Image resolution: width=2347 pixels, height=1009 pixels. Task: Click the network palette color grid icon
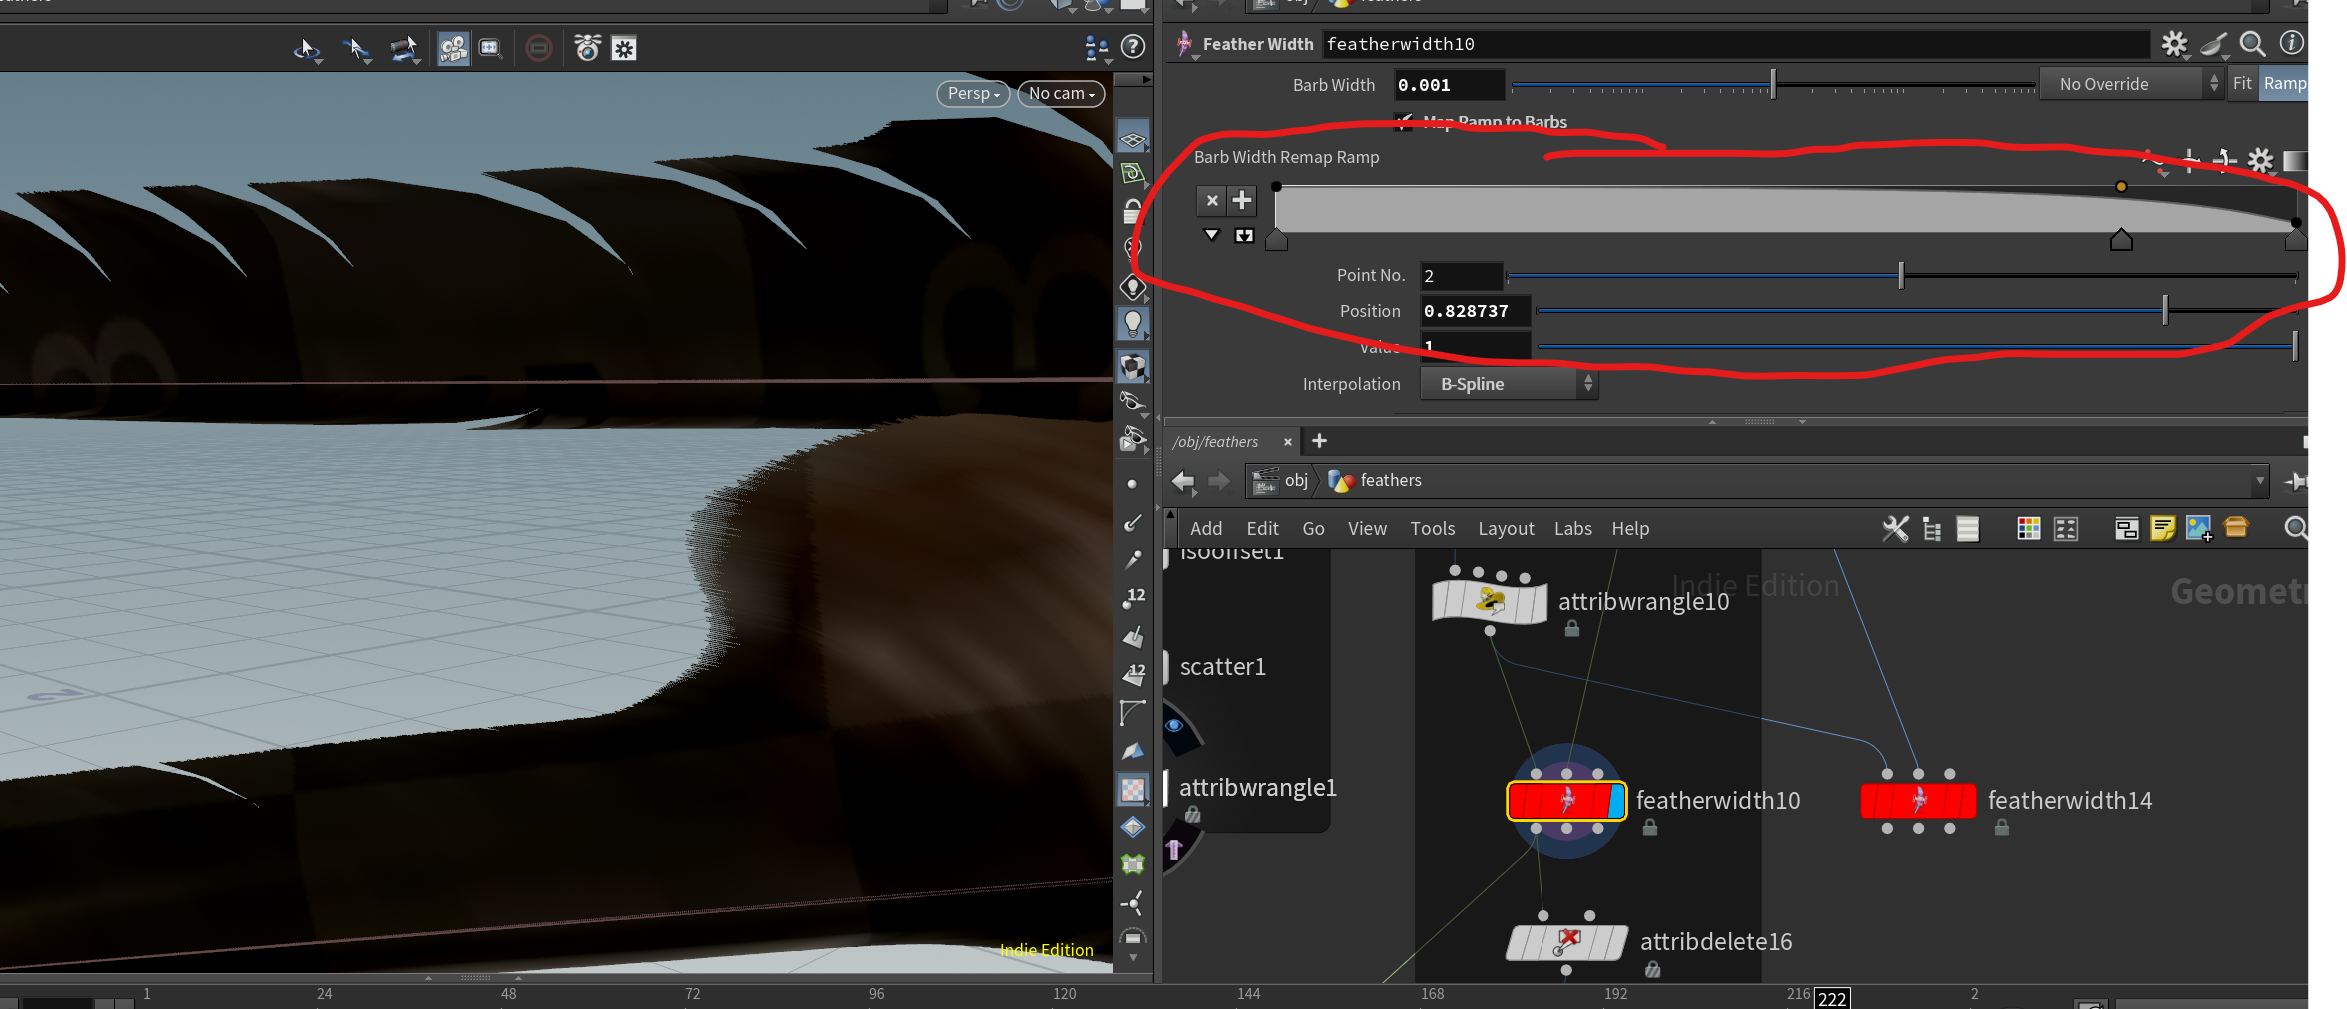click(2028, 529)
